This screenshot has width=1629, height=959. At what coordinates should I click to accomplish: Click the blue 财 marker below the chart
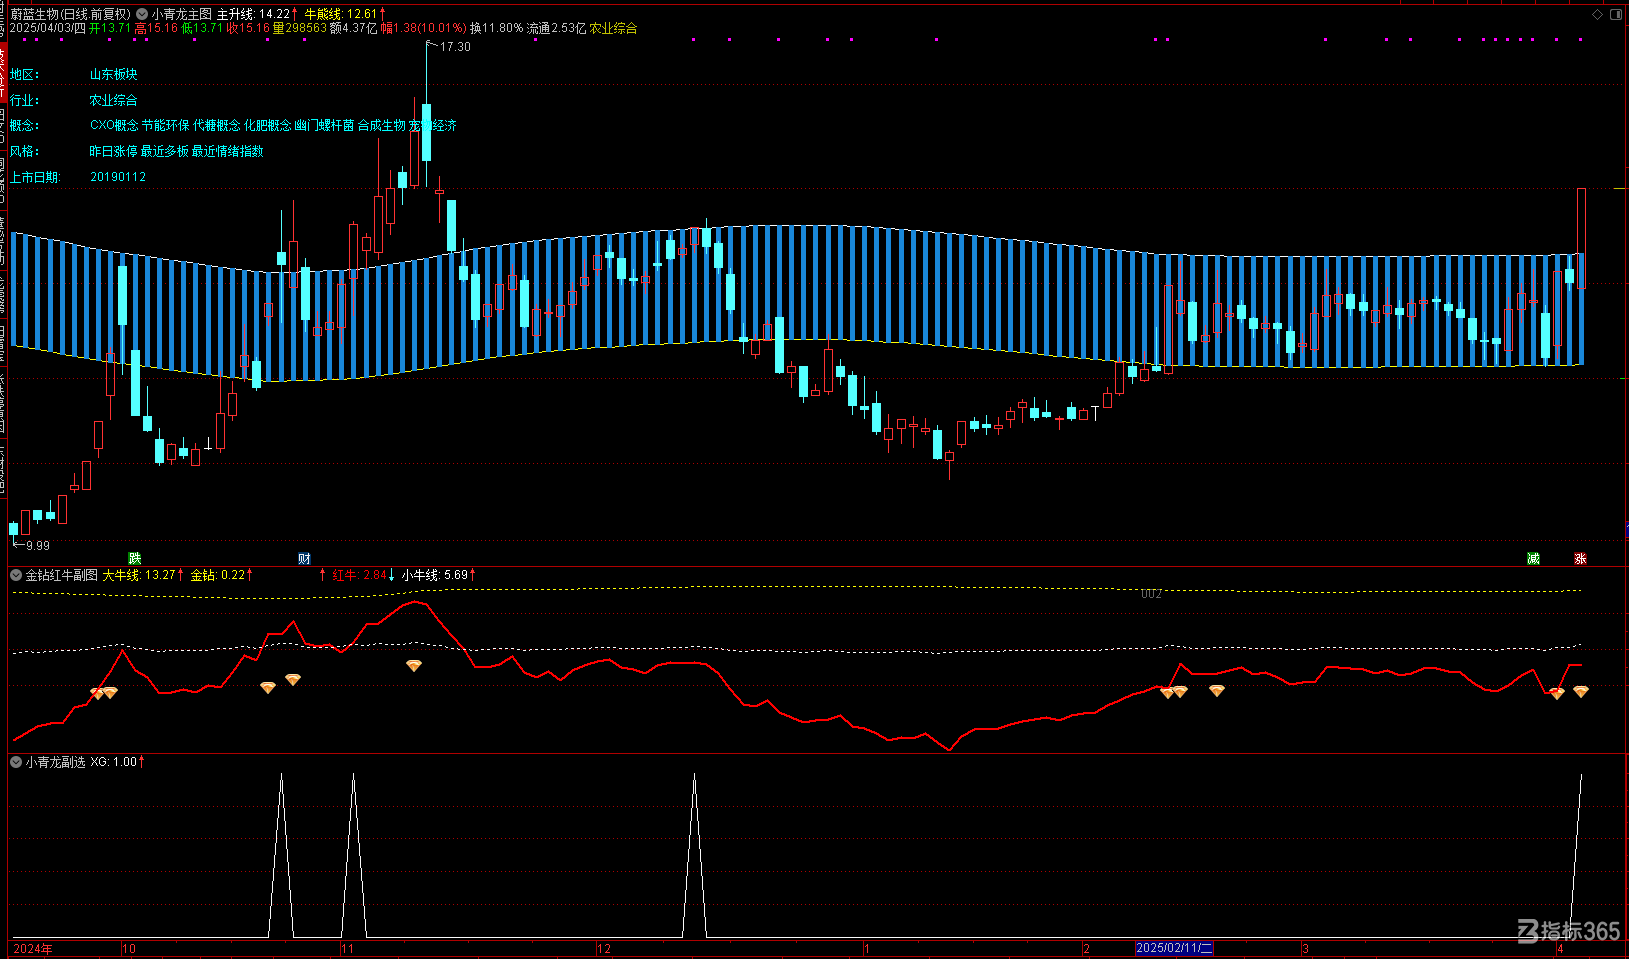[x=304, y=559]
